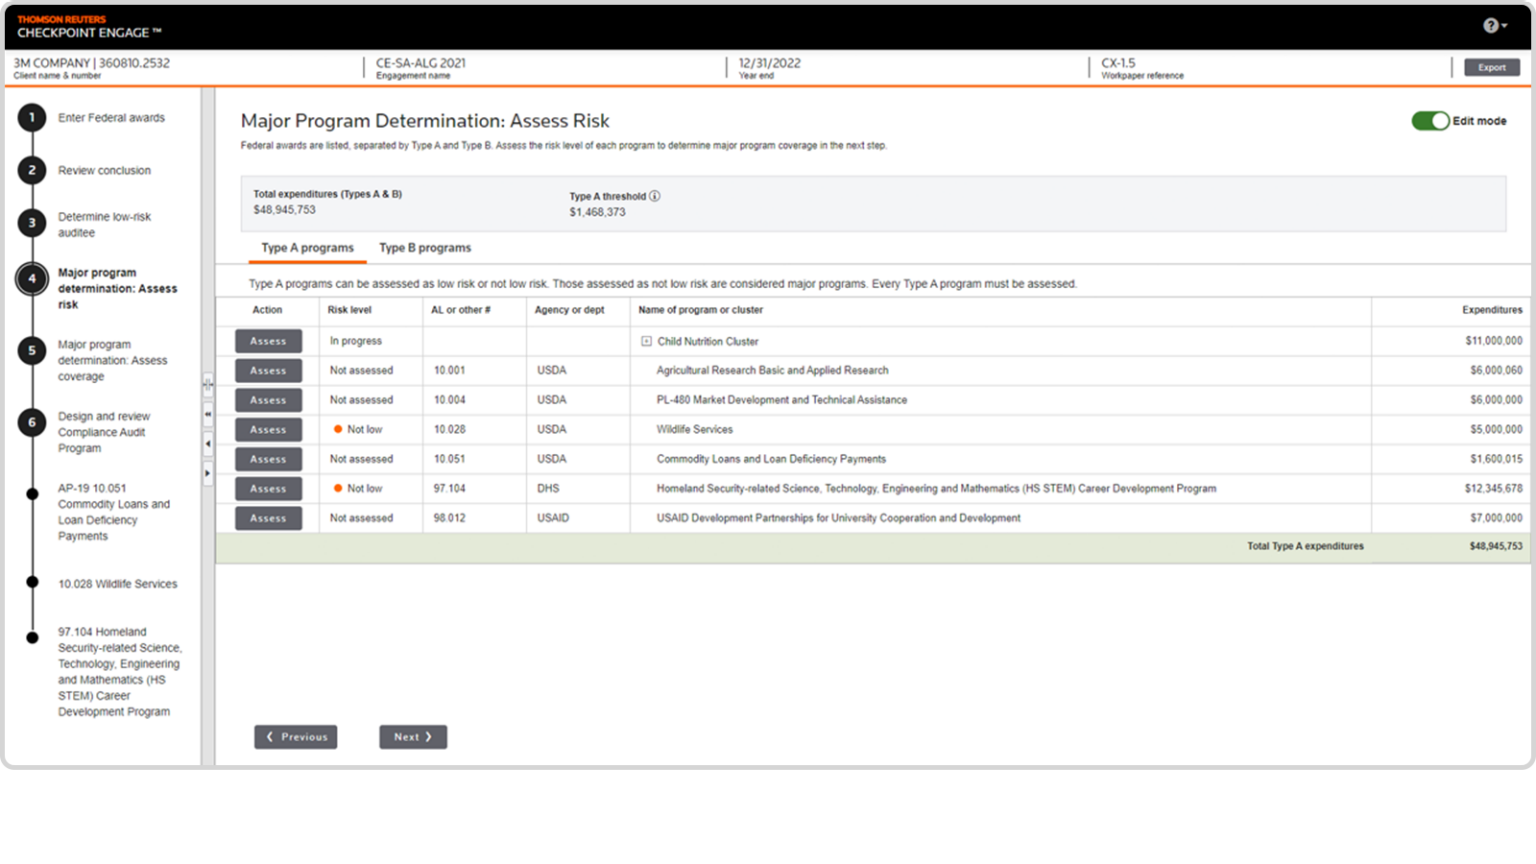Viewport: 1536px width, 864px height.
Task: Open the 10.028 Wildlife Services sidebar item
Action: pyautogui.click(x=117, y=584)
